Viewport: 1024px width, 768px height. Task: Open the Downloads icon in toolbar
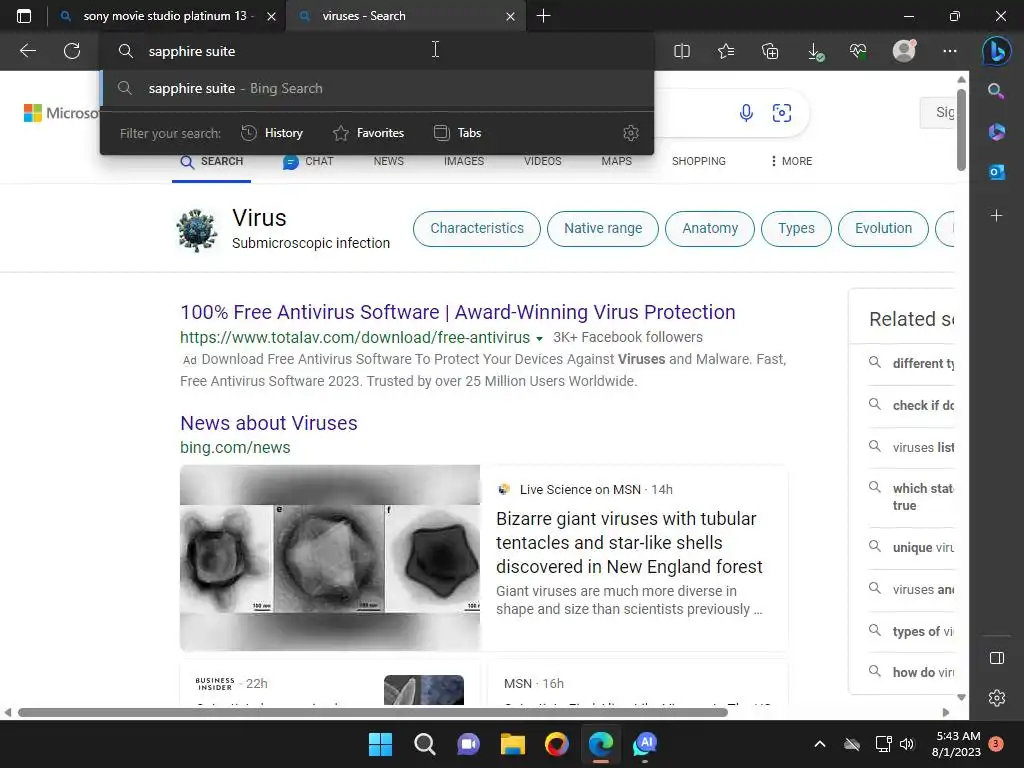815,52
